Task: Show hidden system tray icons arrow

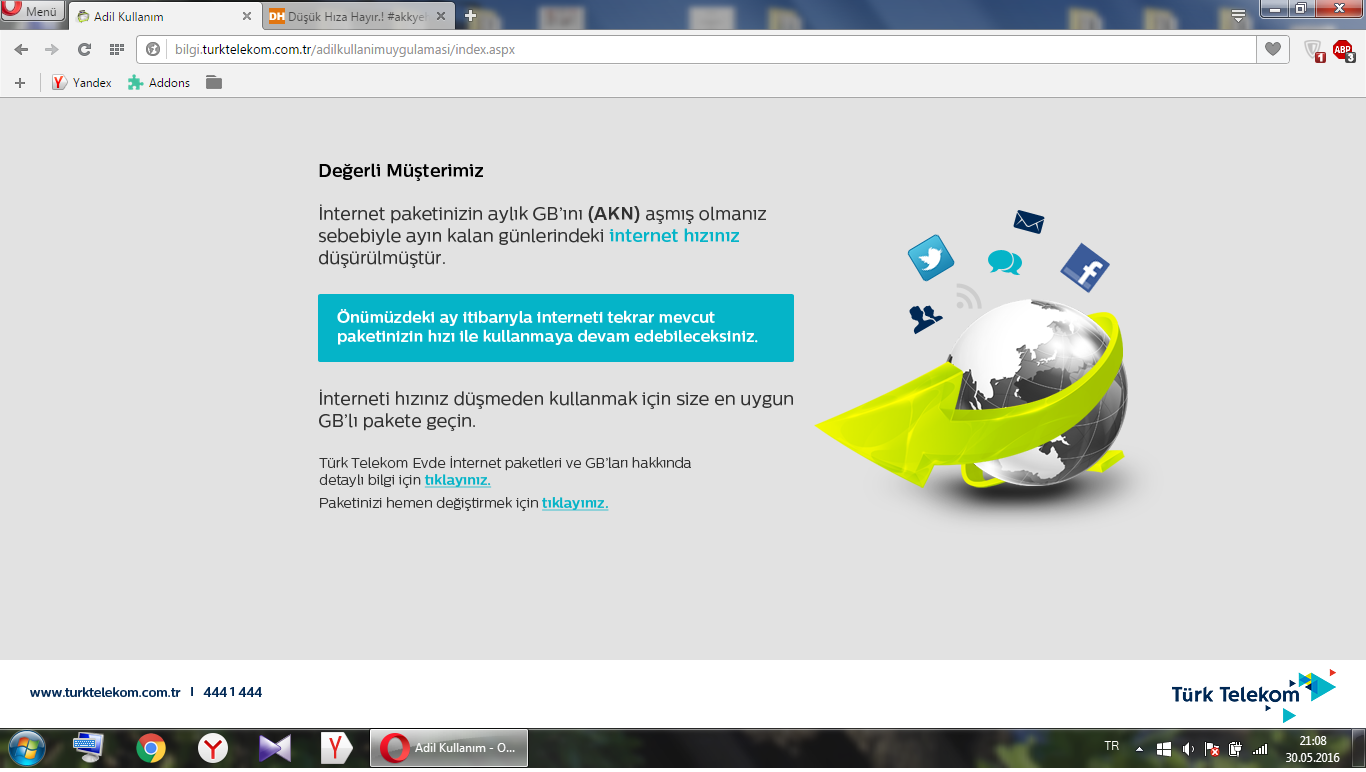Action: (1139, 748)
